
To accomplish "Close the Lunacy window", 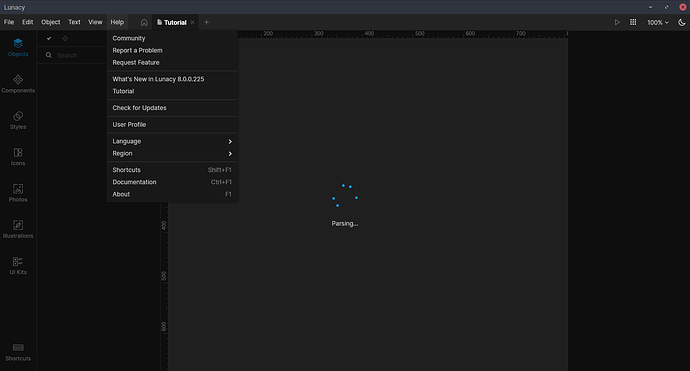I will pyautogui.click(x=683, y=7).
